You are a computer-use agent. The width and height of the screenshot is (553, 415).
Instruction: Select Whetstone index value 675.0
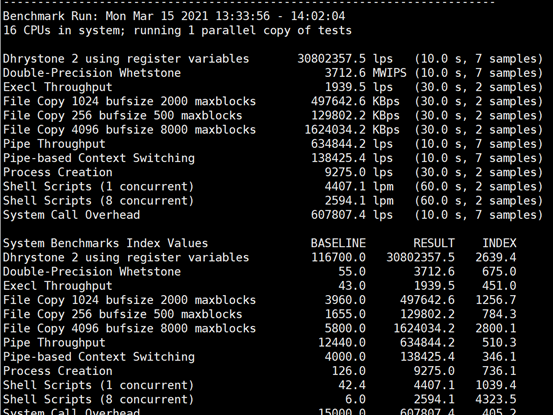point(499,271)
